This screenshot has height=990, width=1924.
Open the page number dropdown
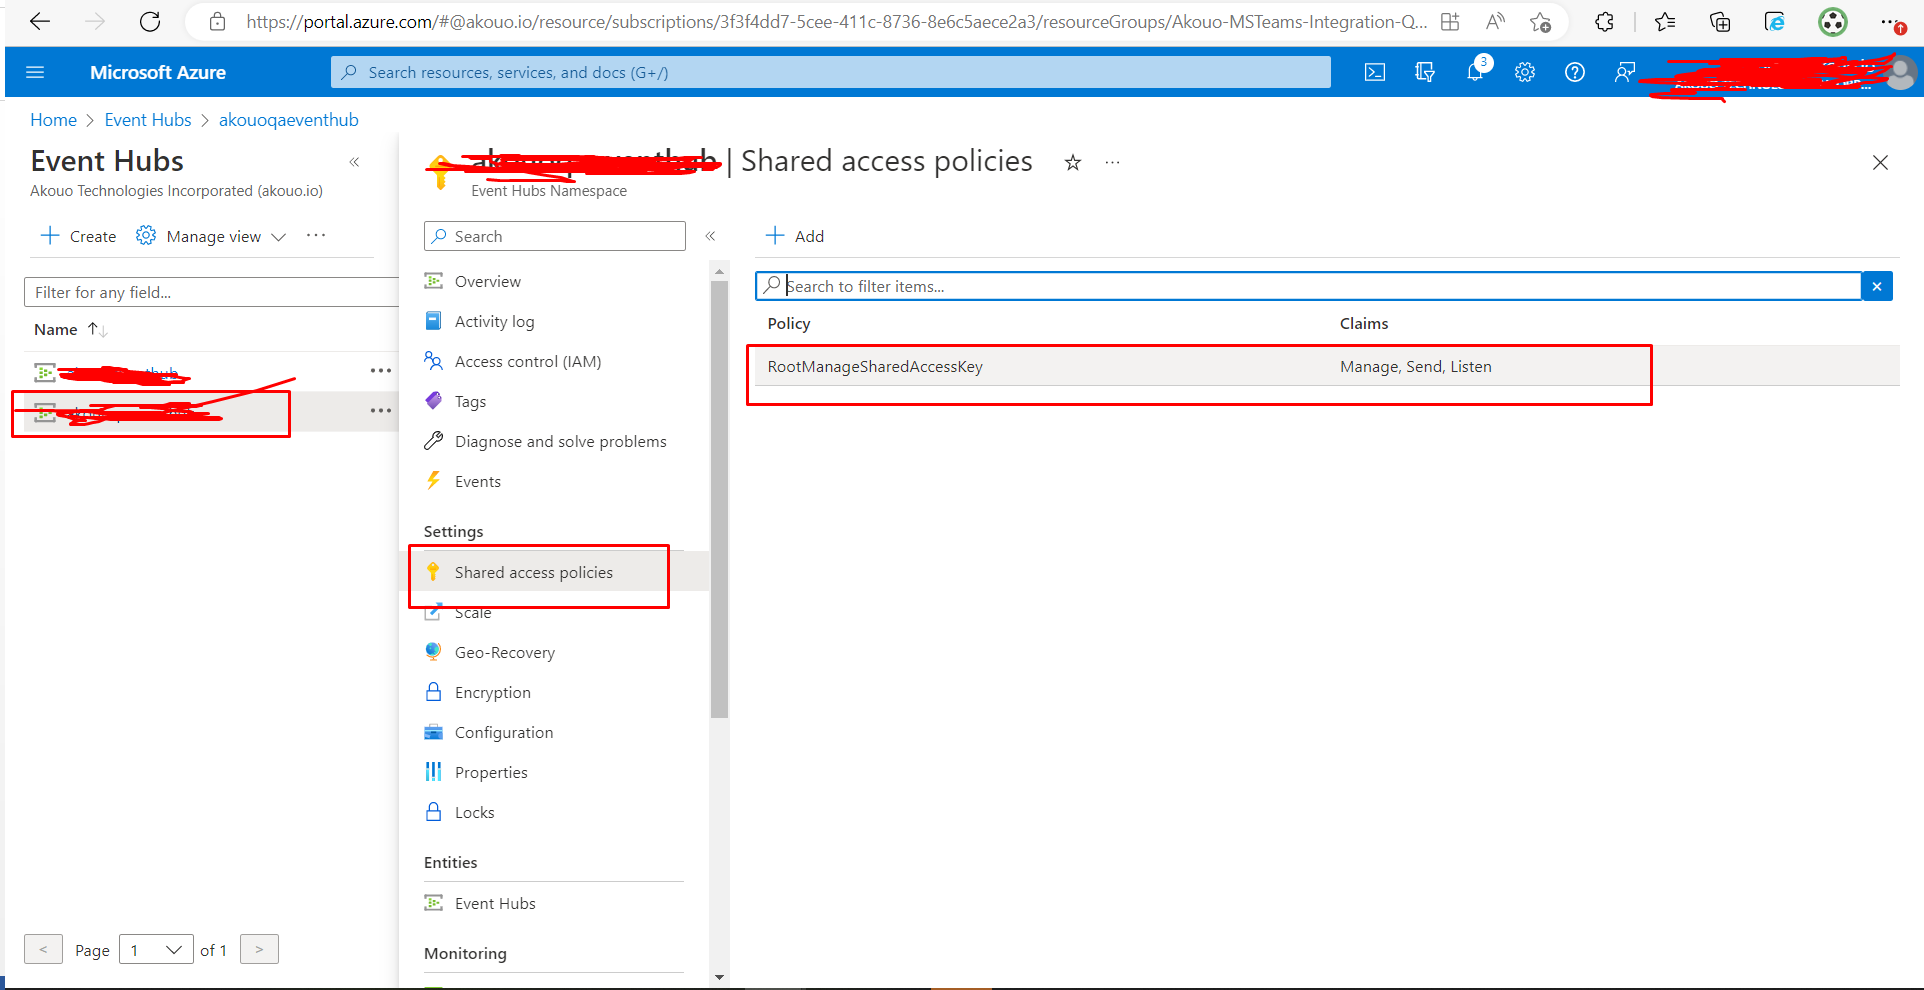click(x=155, y=949)
